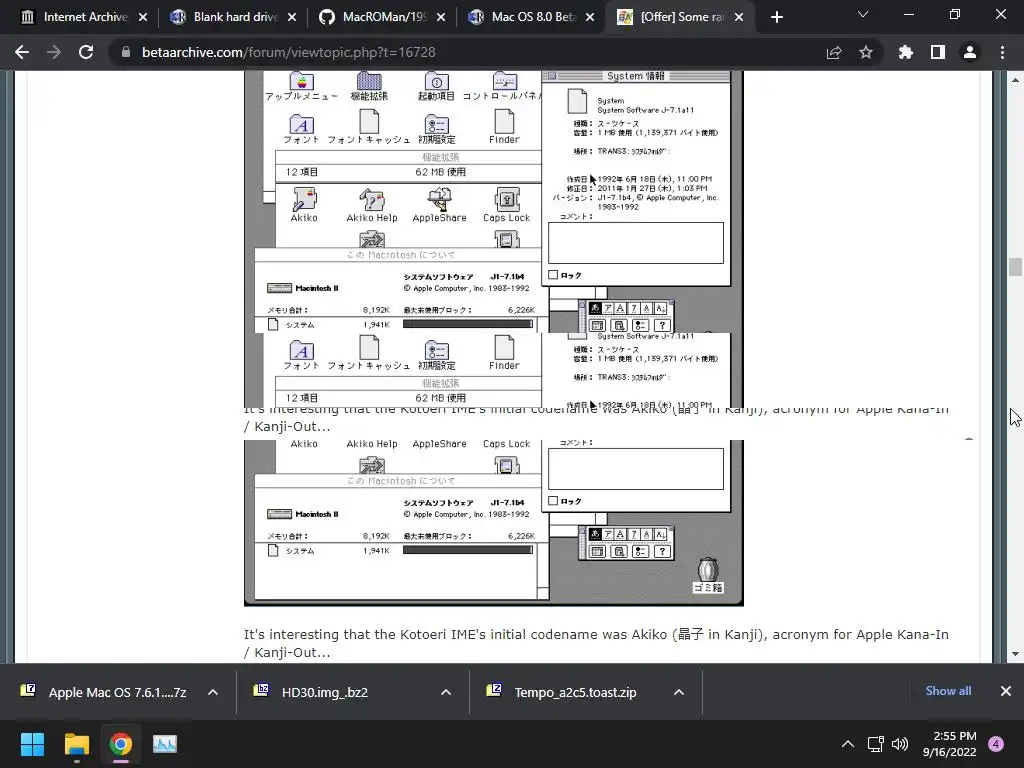Expand options for Apple Mac OS 7.6.1 download
1024x768 pixels.
pyautogui.click(x=213, y=692)
